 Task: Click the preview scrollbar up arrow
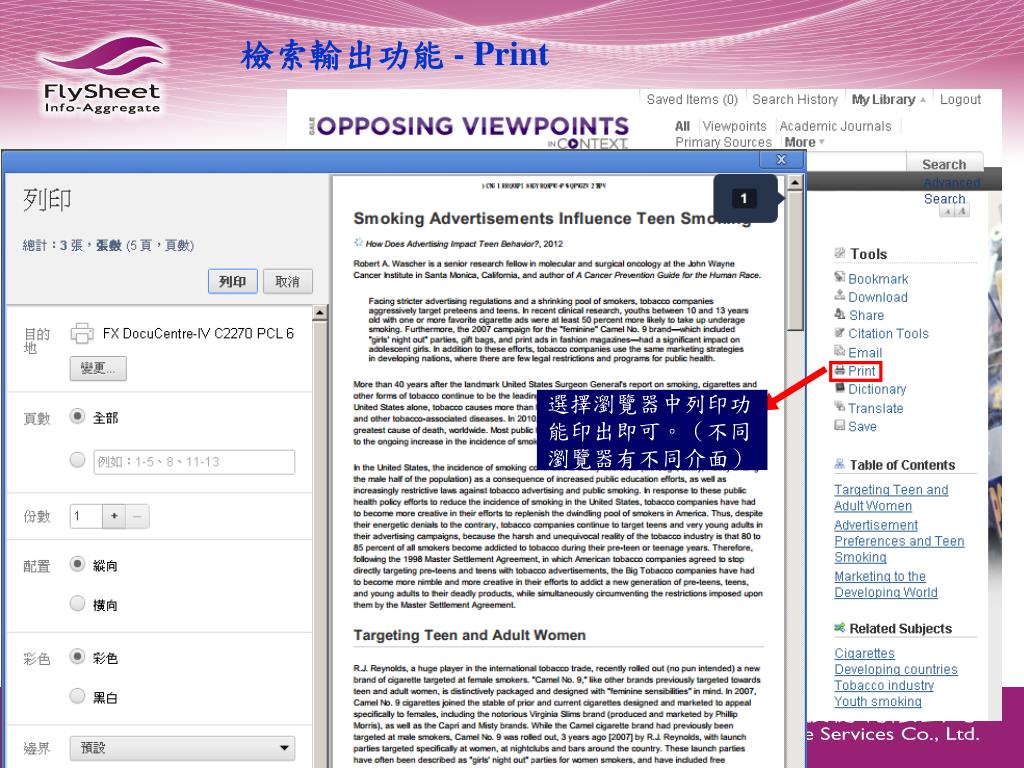795,183
